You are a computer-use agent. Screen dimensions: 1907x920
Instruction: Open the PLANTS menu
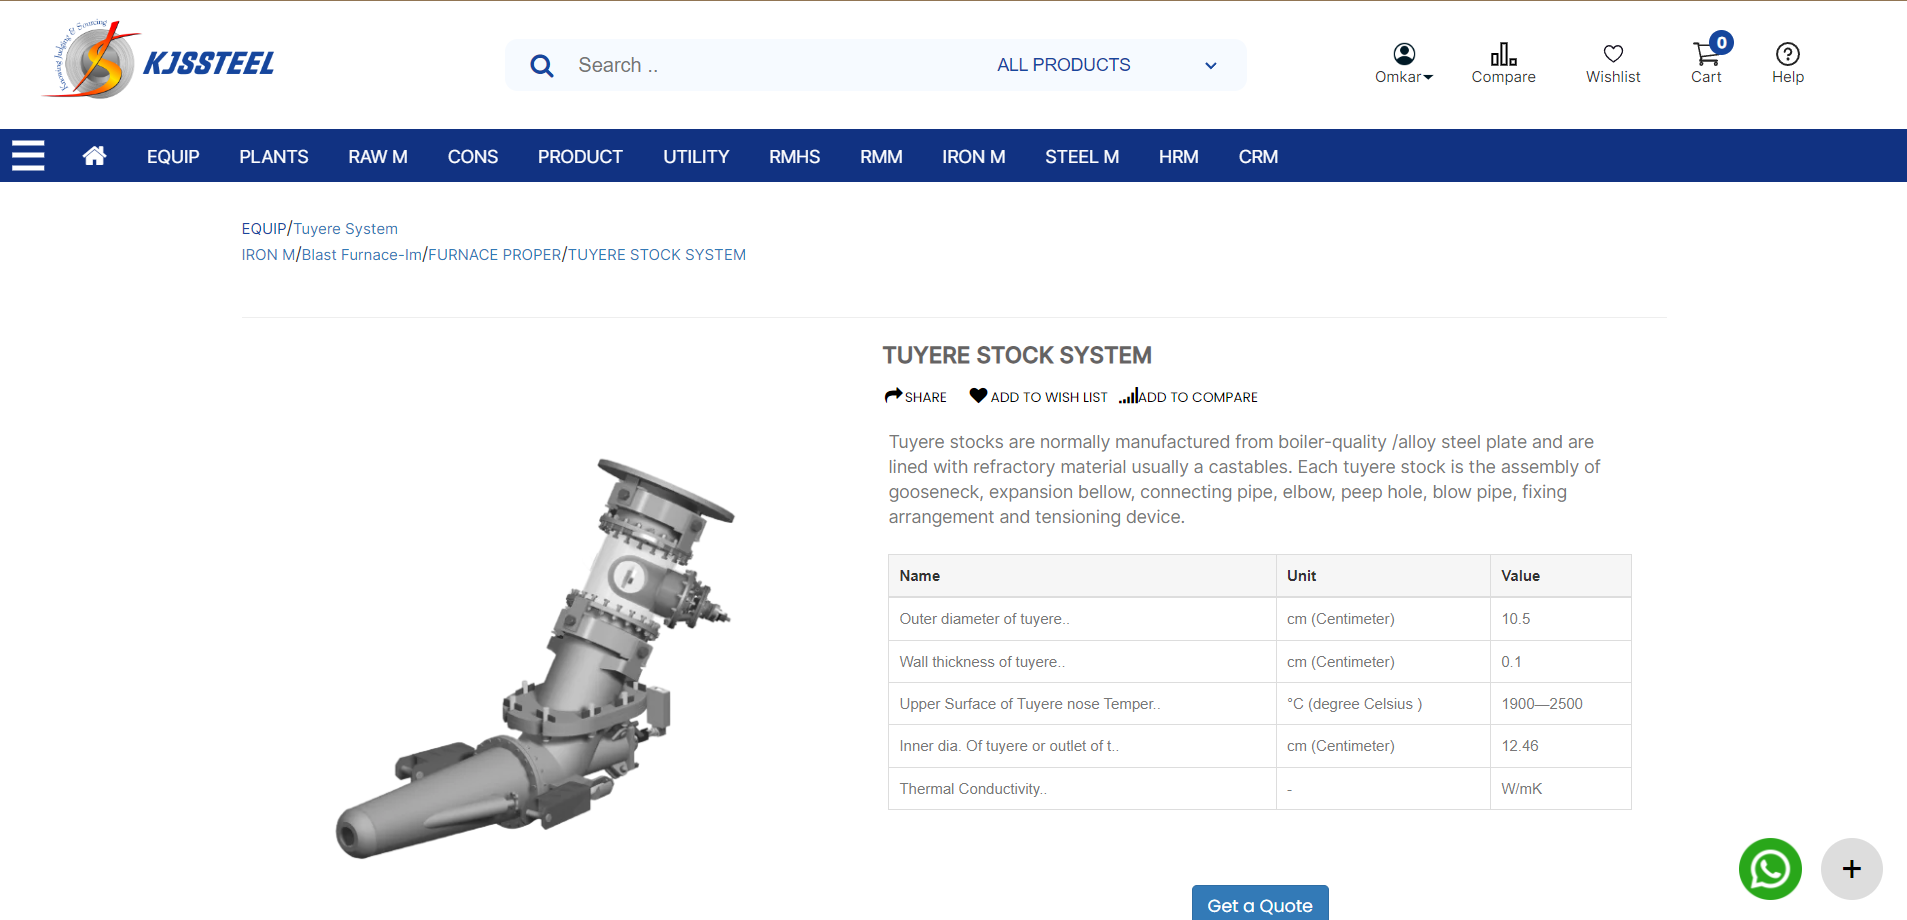274,157
